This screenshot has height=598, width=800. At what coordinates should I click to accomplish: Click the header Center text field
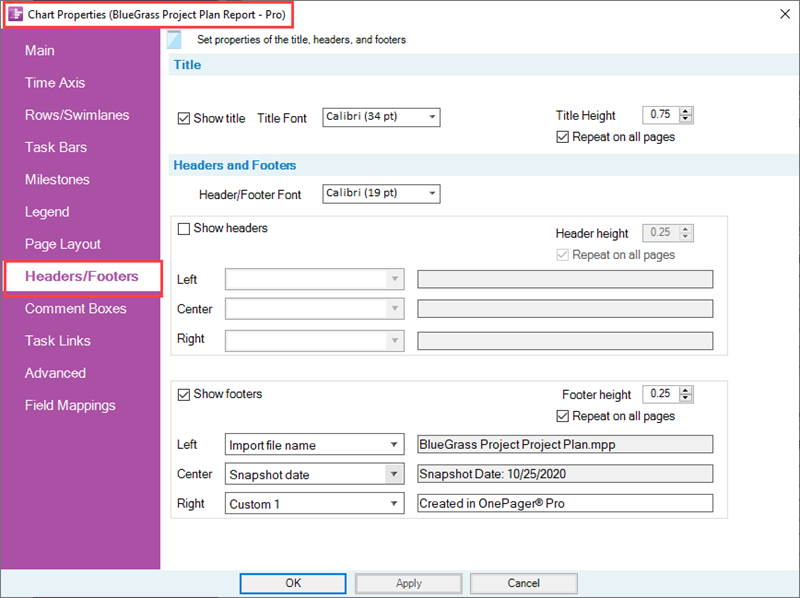[x=565, y=309]
